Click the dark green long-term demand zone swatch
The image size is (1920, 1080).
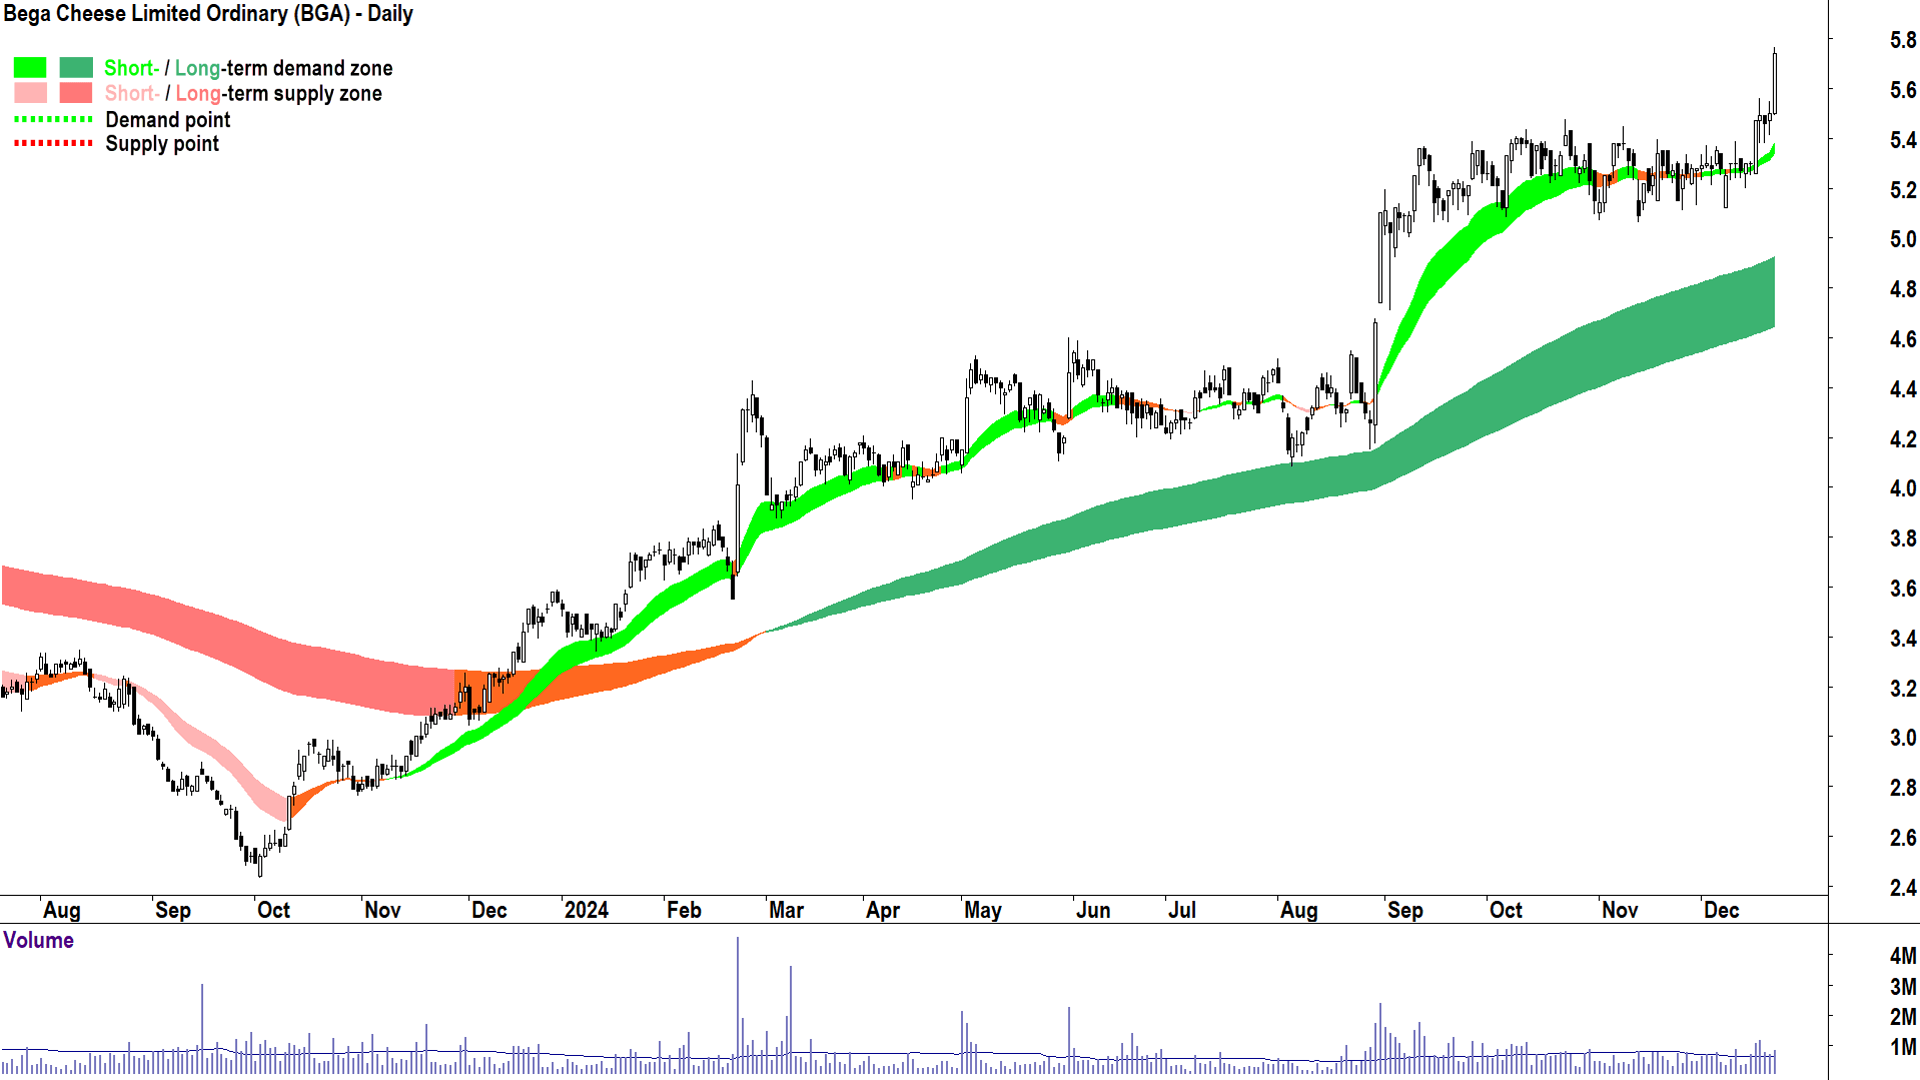(76, 68)
